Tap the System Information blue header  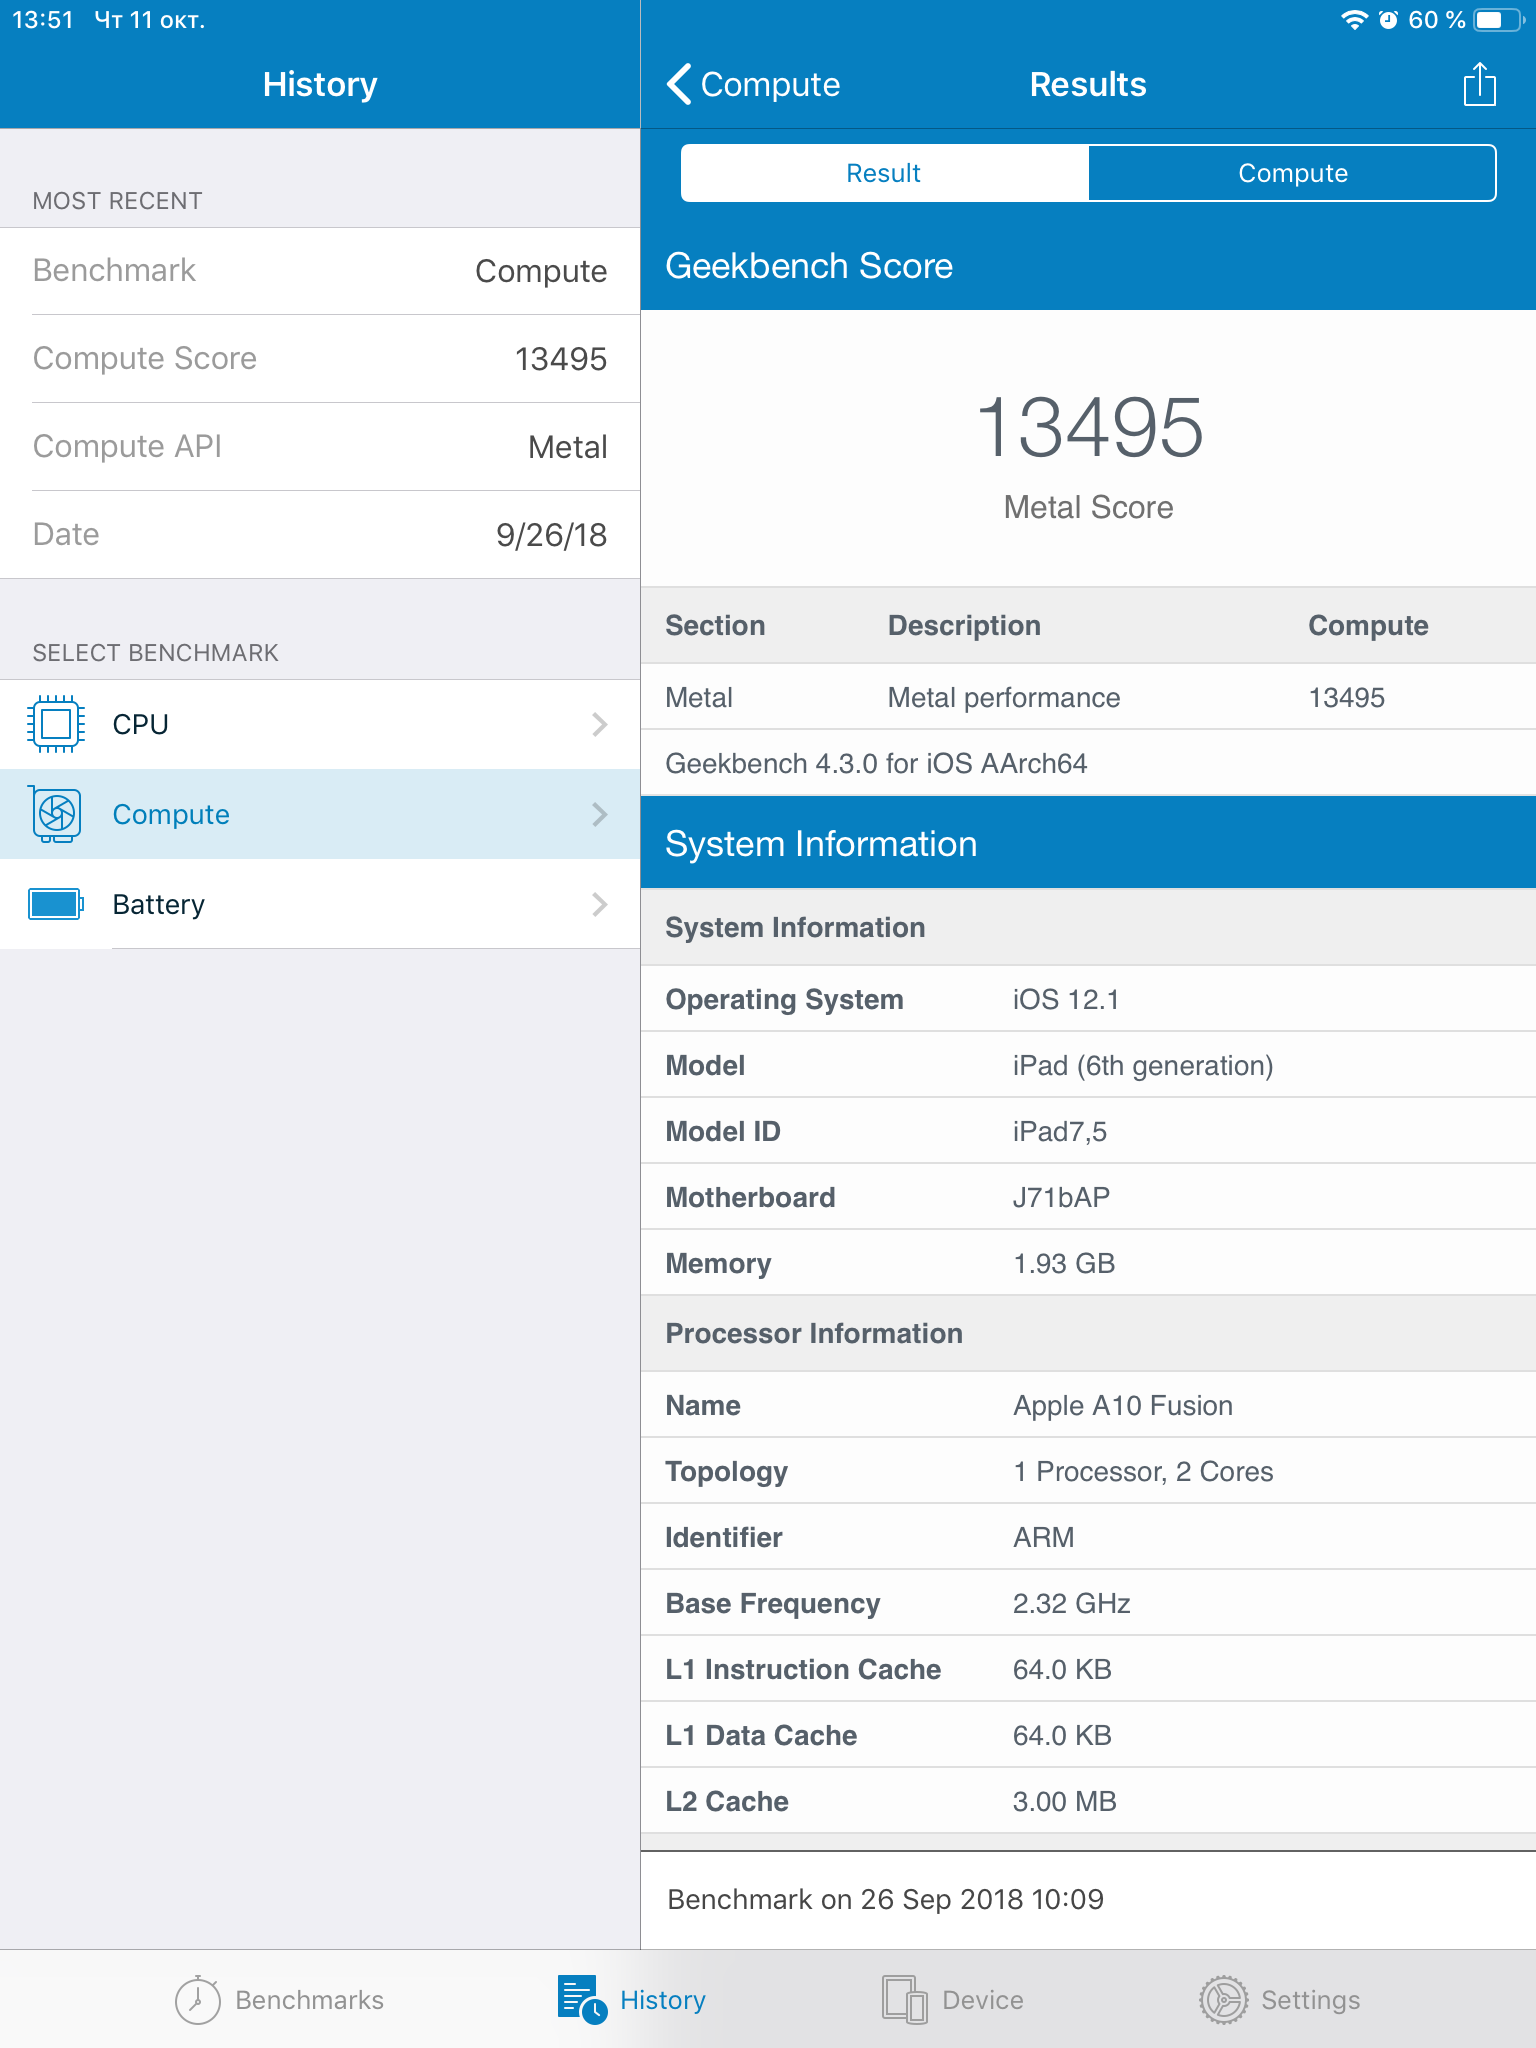pos(1088,843)
